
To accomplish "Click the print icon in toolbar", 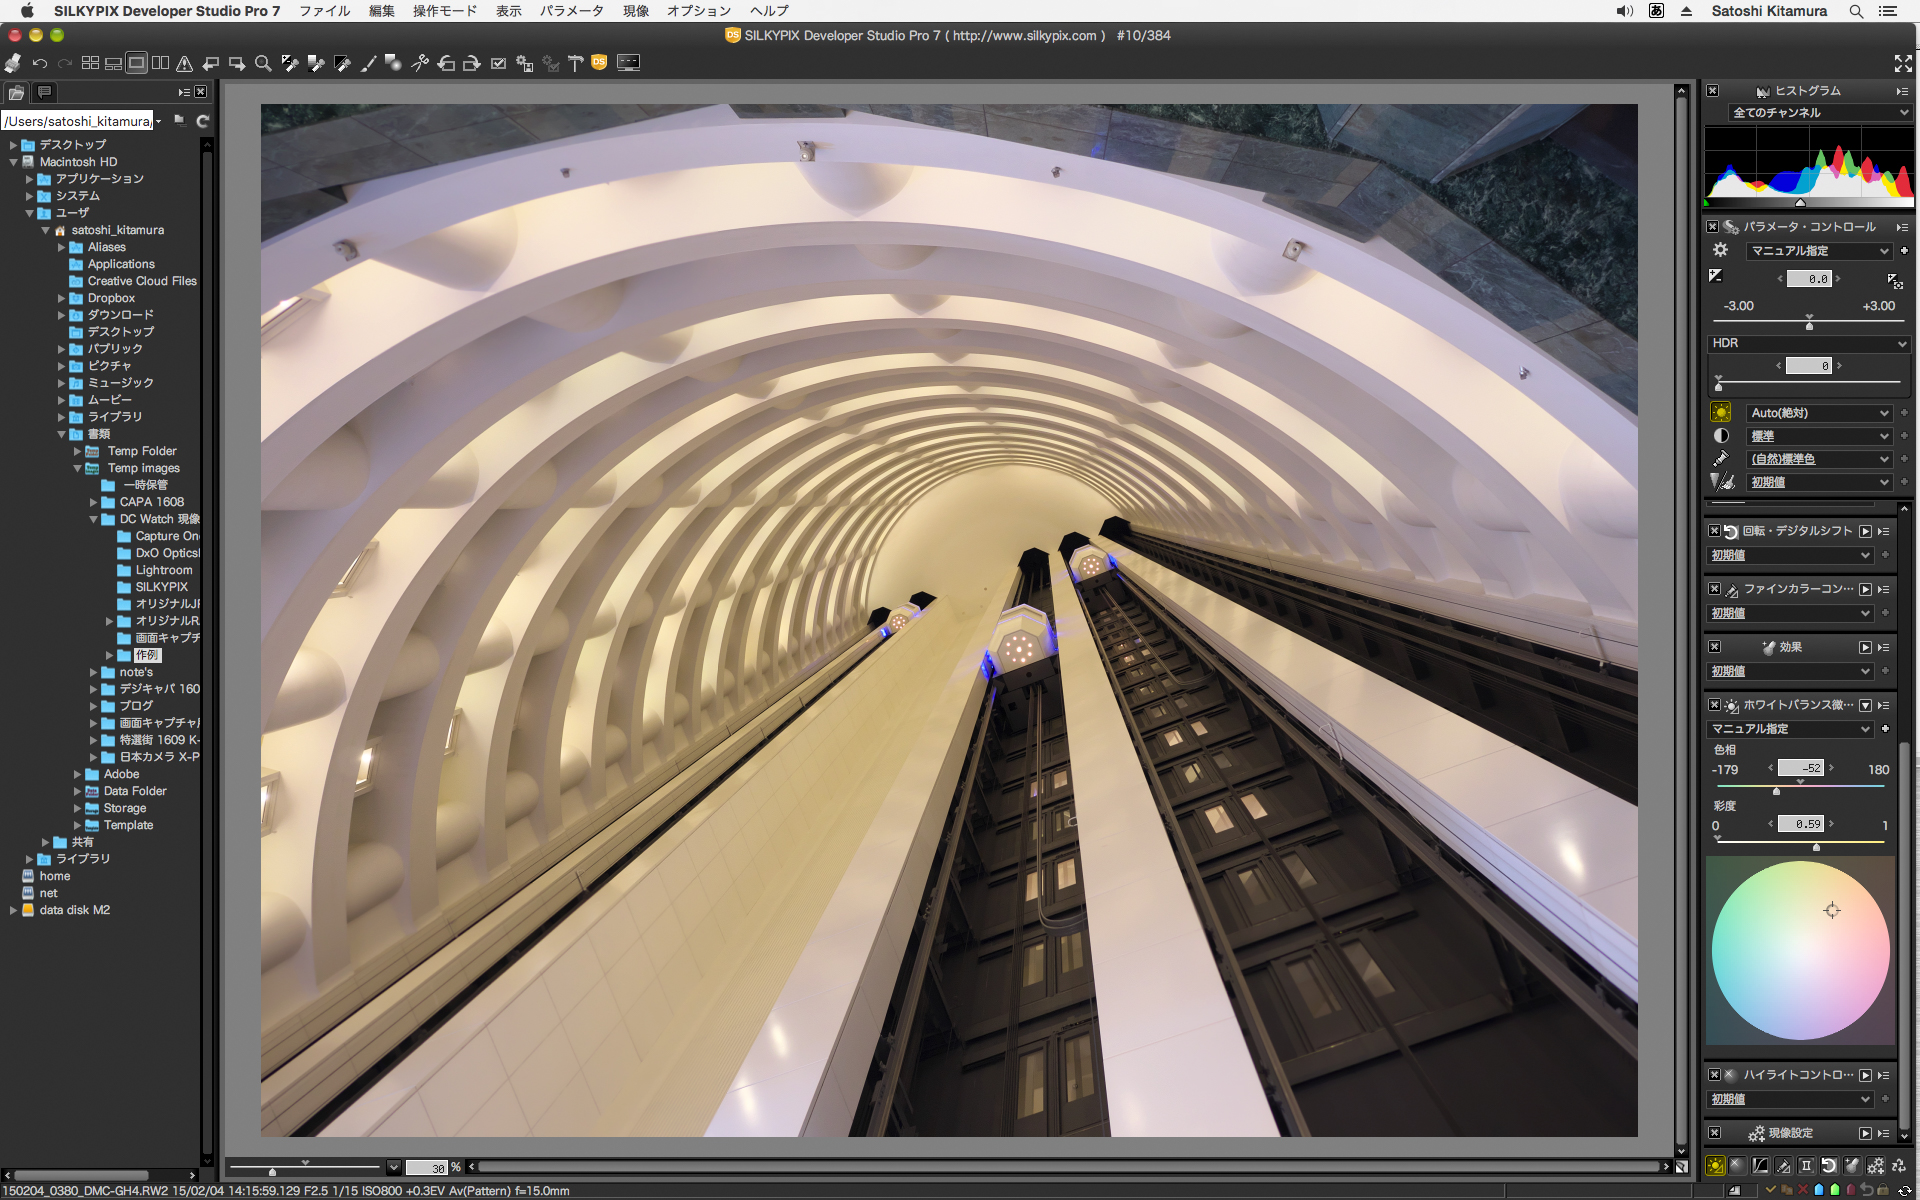I will [x=13, y=63].
